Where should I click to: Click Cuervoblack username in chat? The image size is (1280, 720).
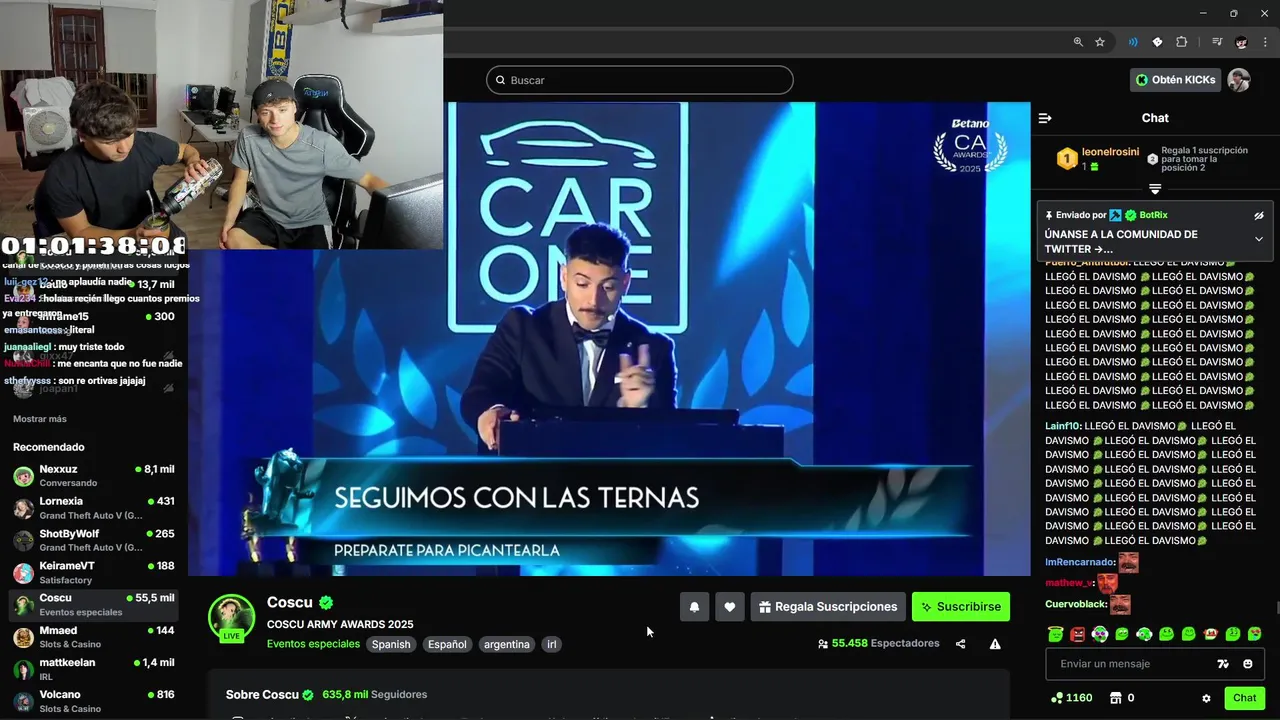point(1076,604)
